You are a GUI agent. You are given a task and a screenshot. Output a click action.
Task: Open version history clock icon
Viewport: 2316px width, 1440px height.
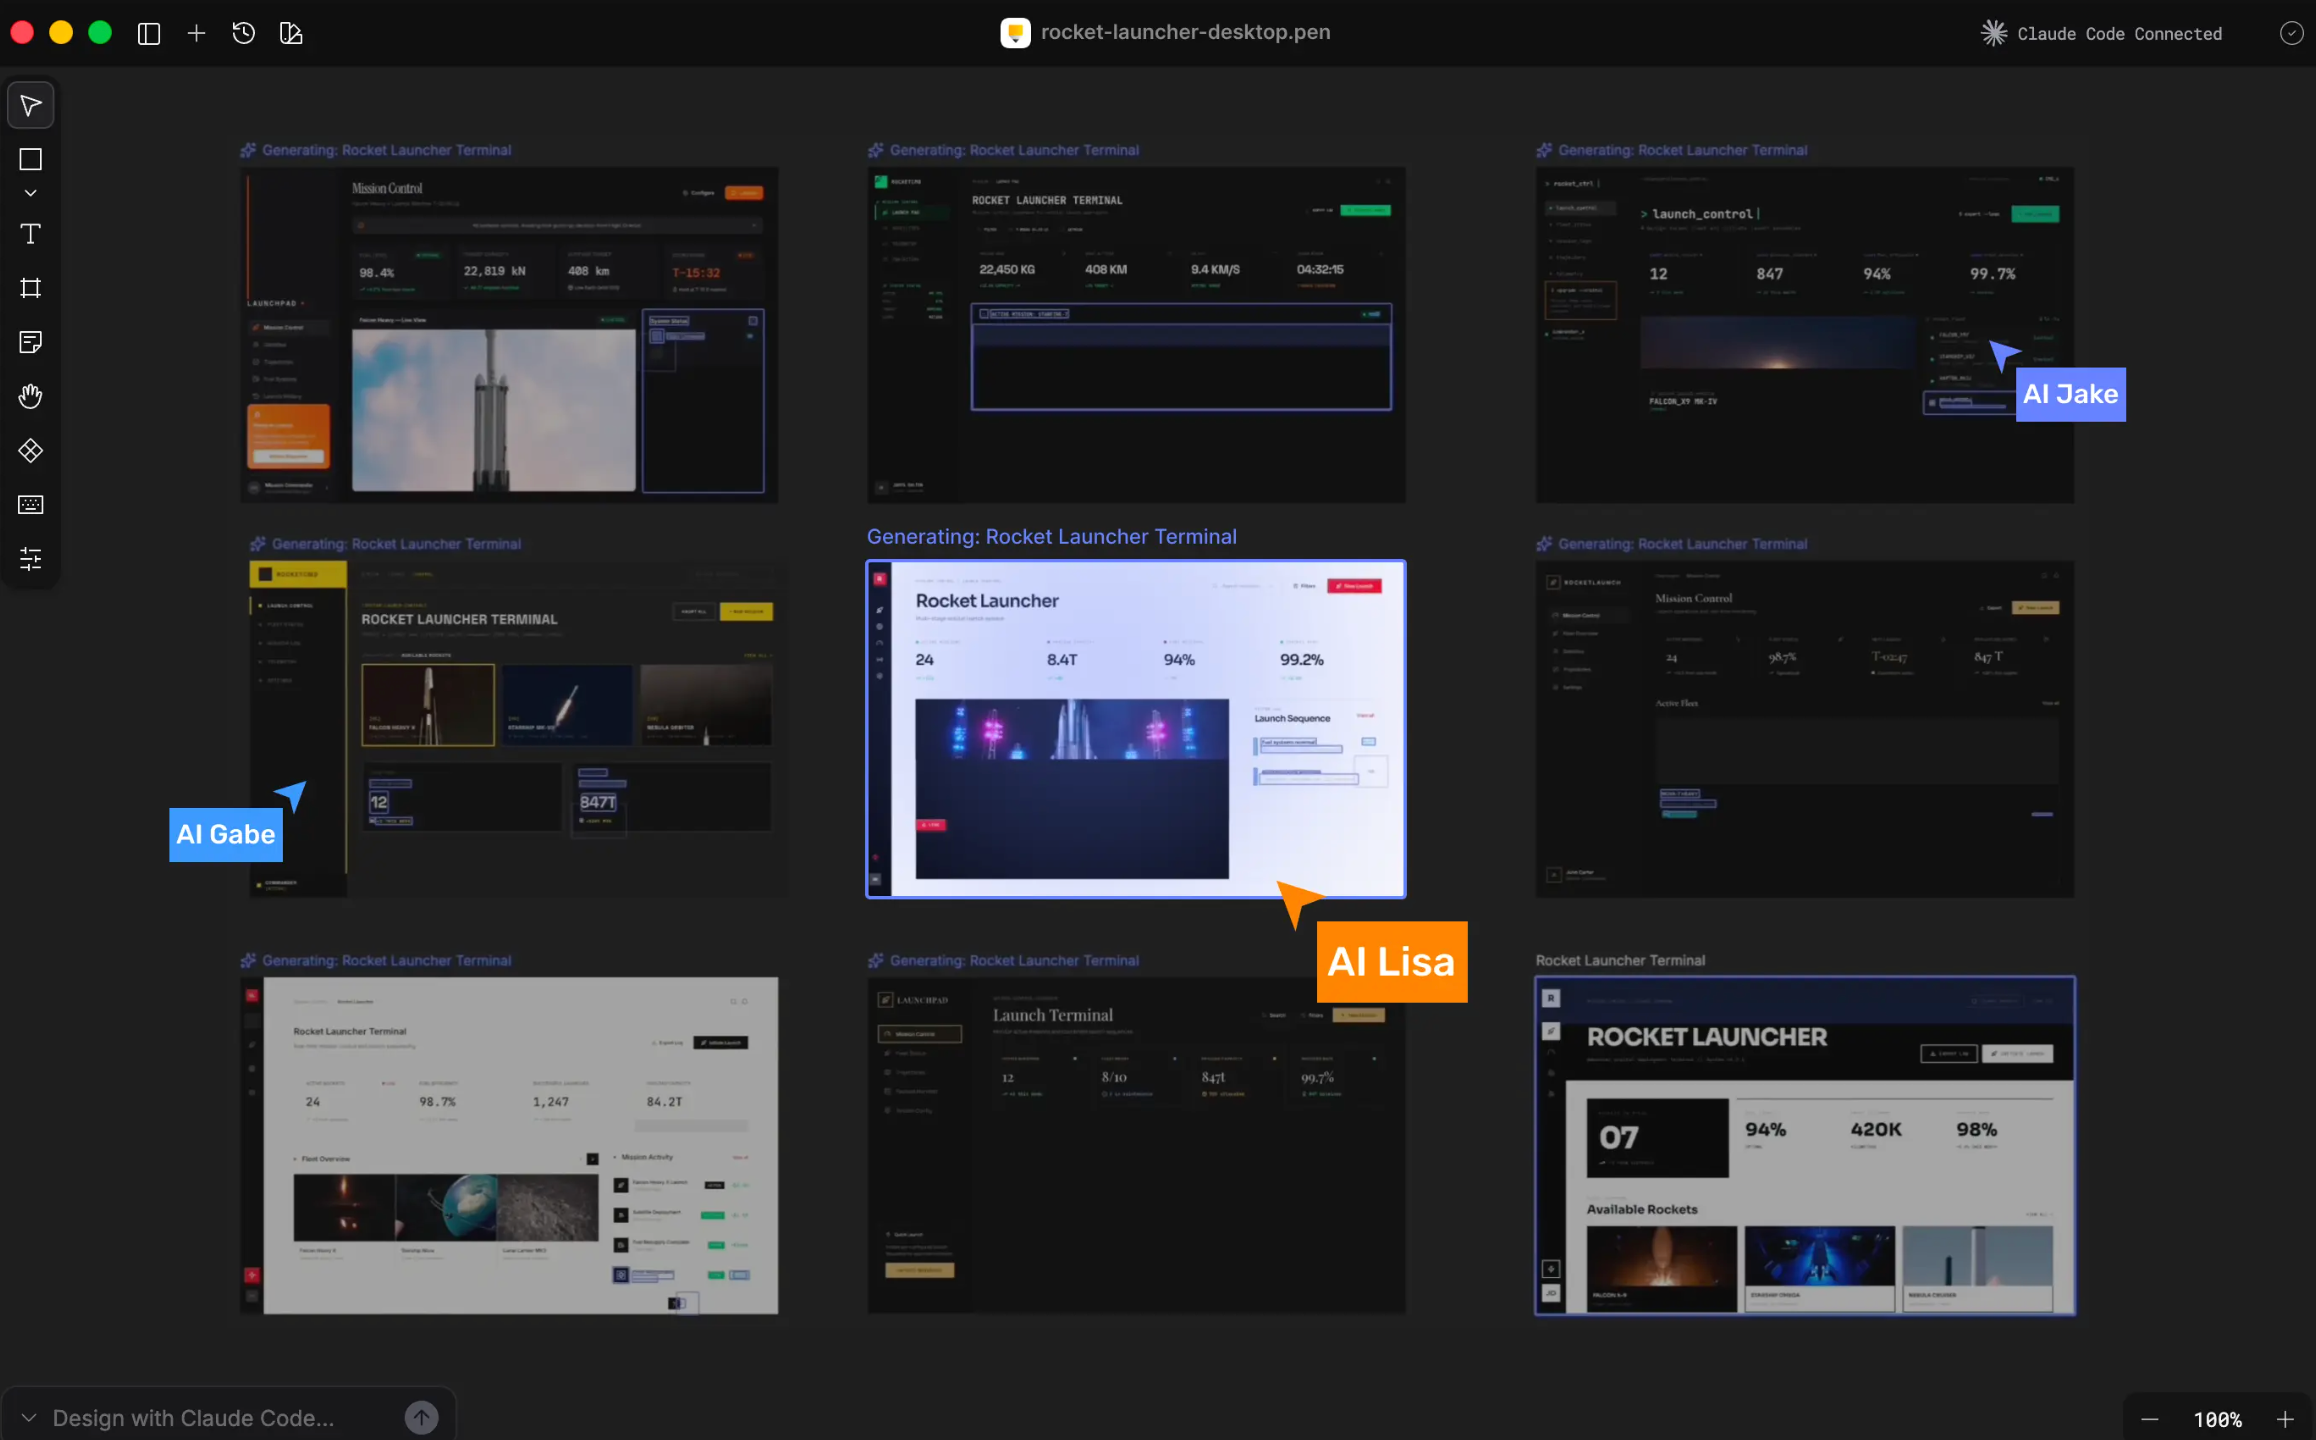coord(244,33)
